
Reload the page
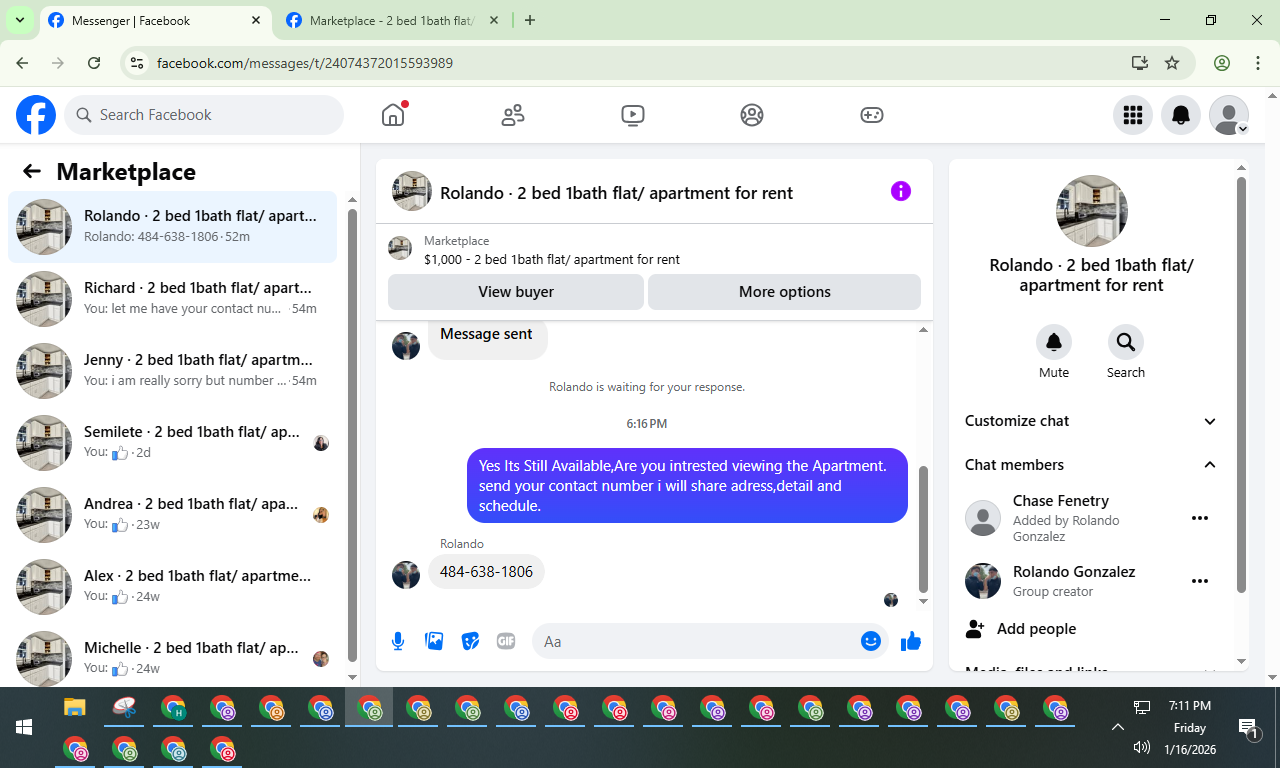click(x=94, y=63)
